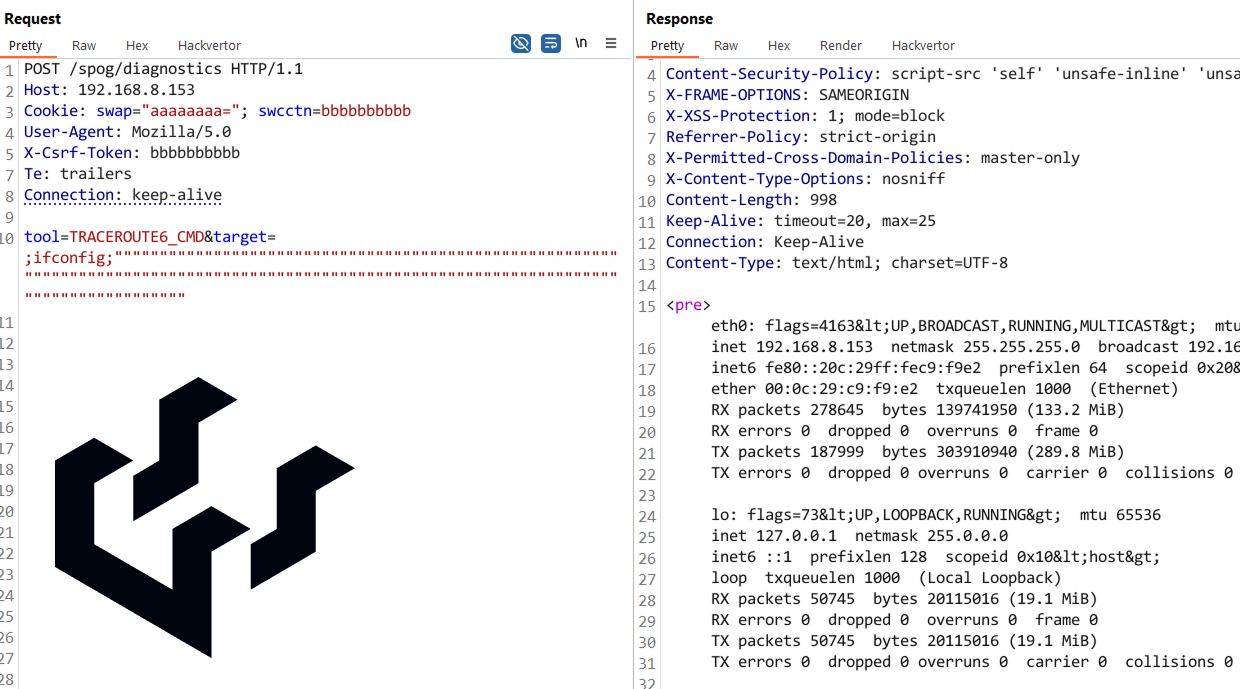Screen dimensions: 1240x689
Task: Select the Pretty tab in Response
Action: 667,45
